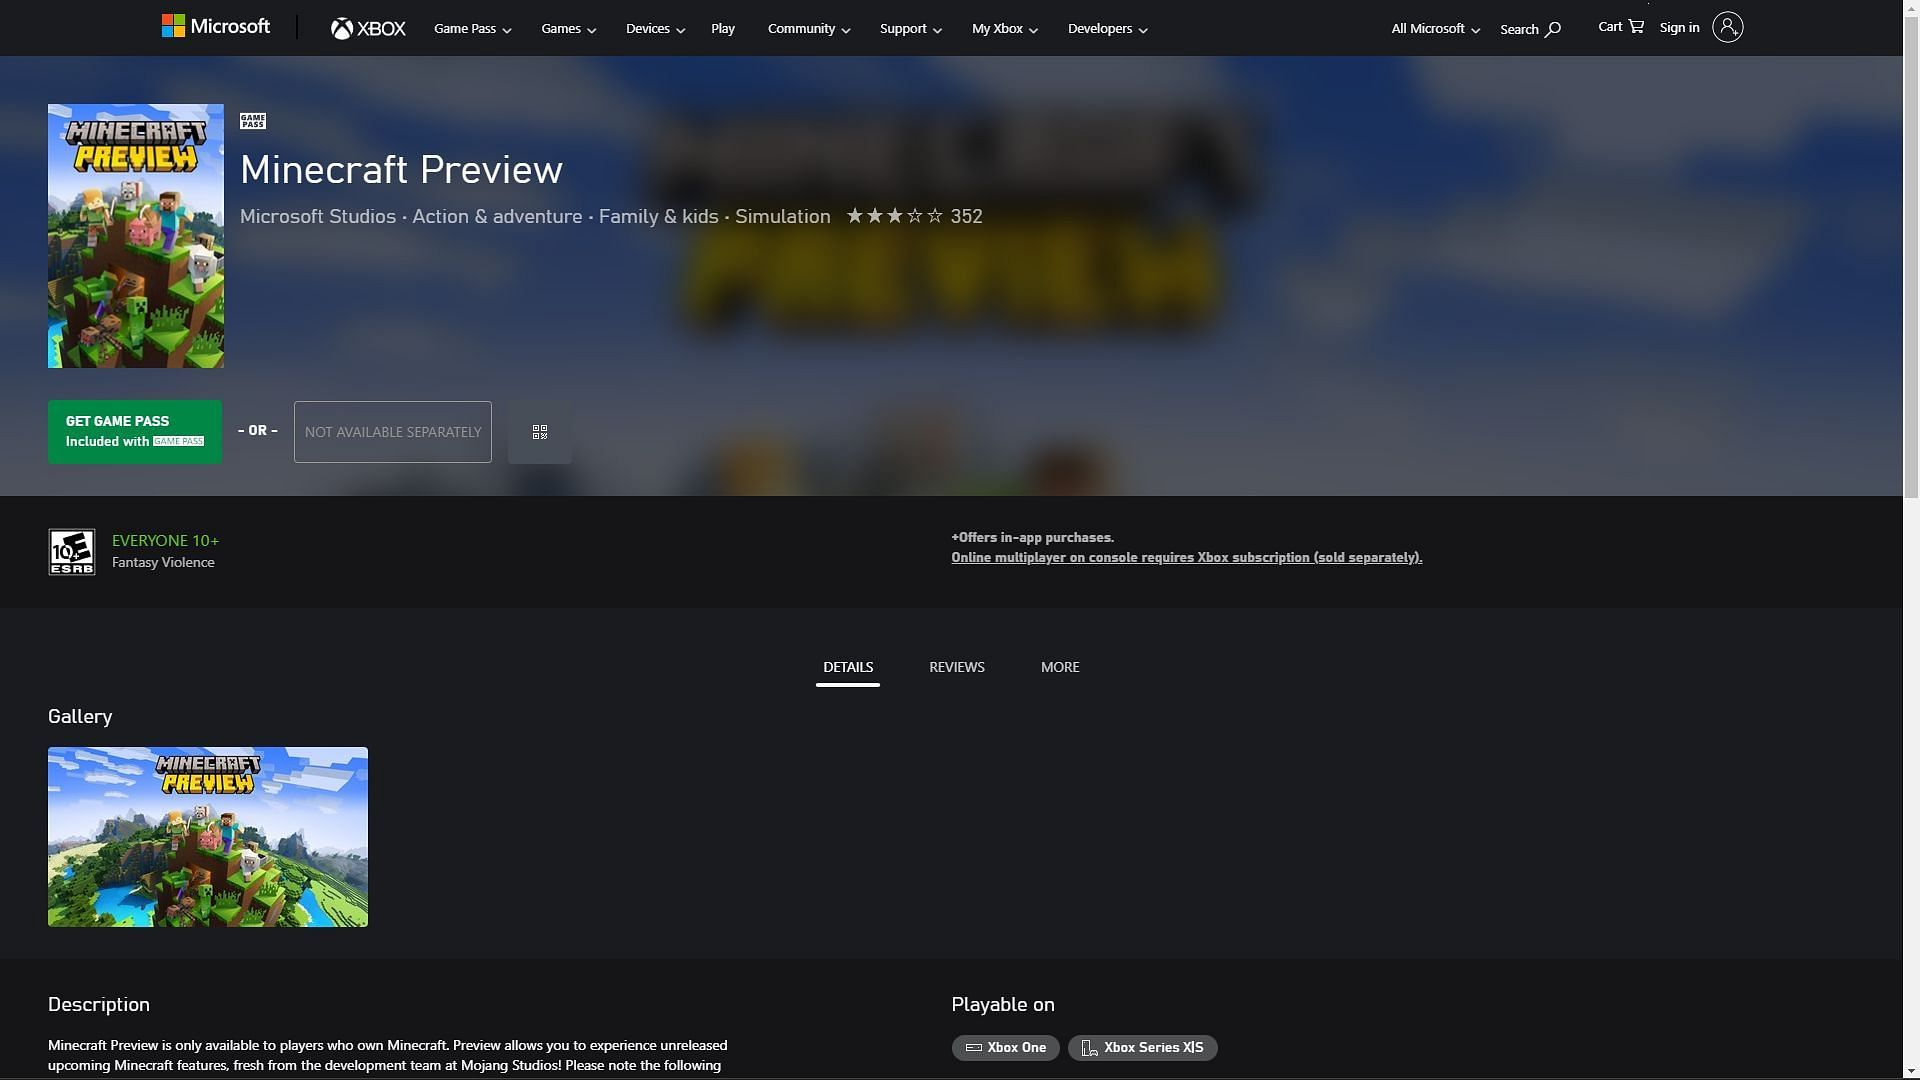Click the Microsoft Studios publisher link
The height and width of the screenshot is (1080, 1920).
coord(318,216)
